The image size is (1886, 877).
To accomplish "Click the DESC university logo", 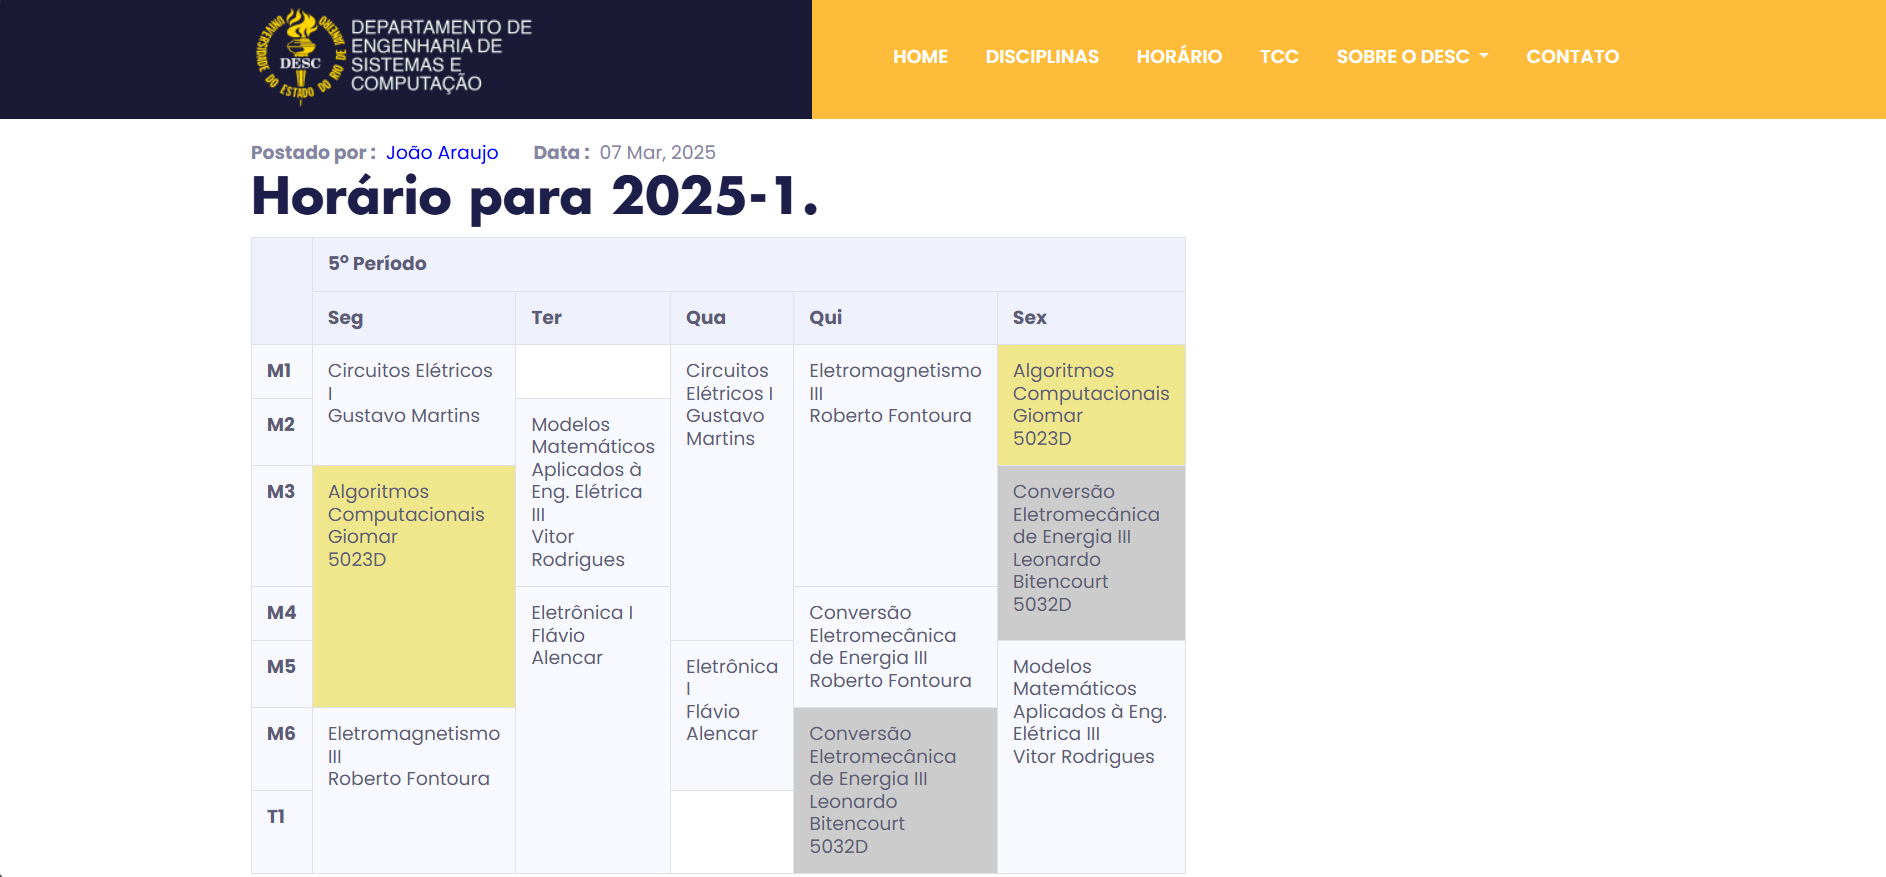I will click(x=301, y=57).
